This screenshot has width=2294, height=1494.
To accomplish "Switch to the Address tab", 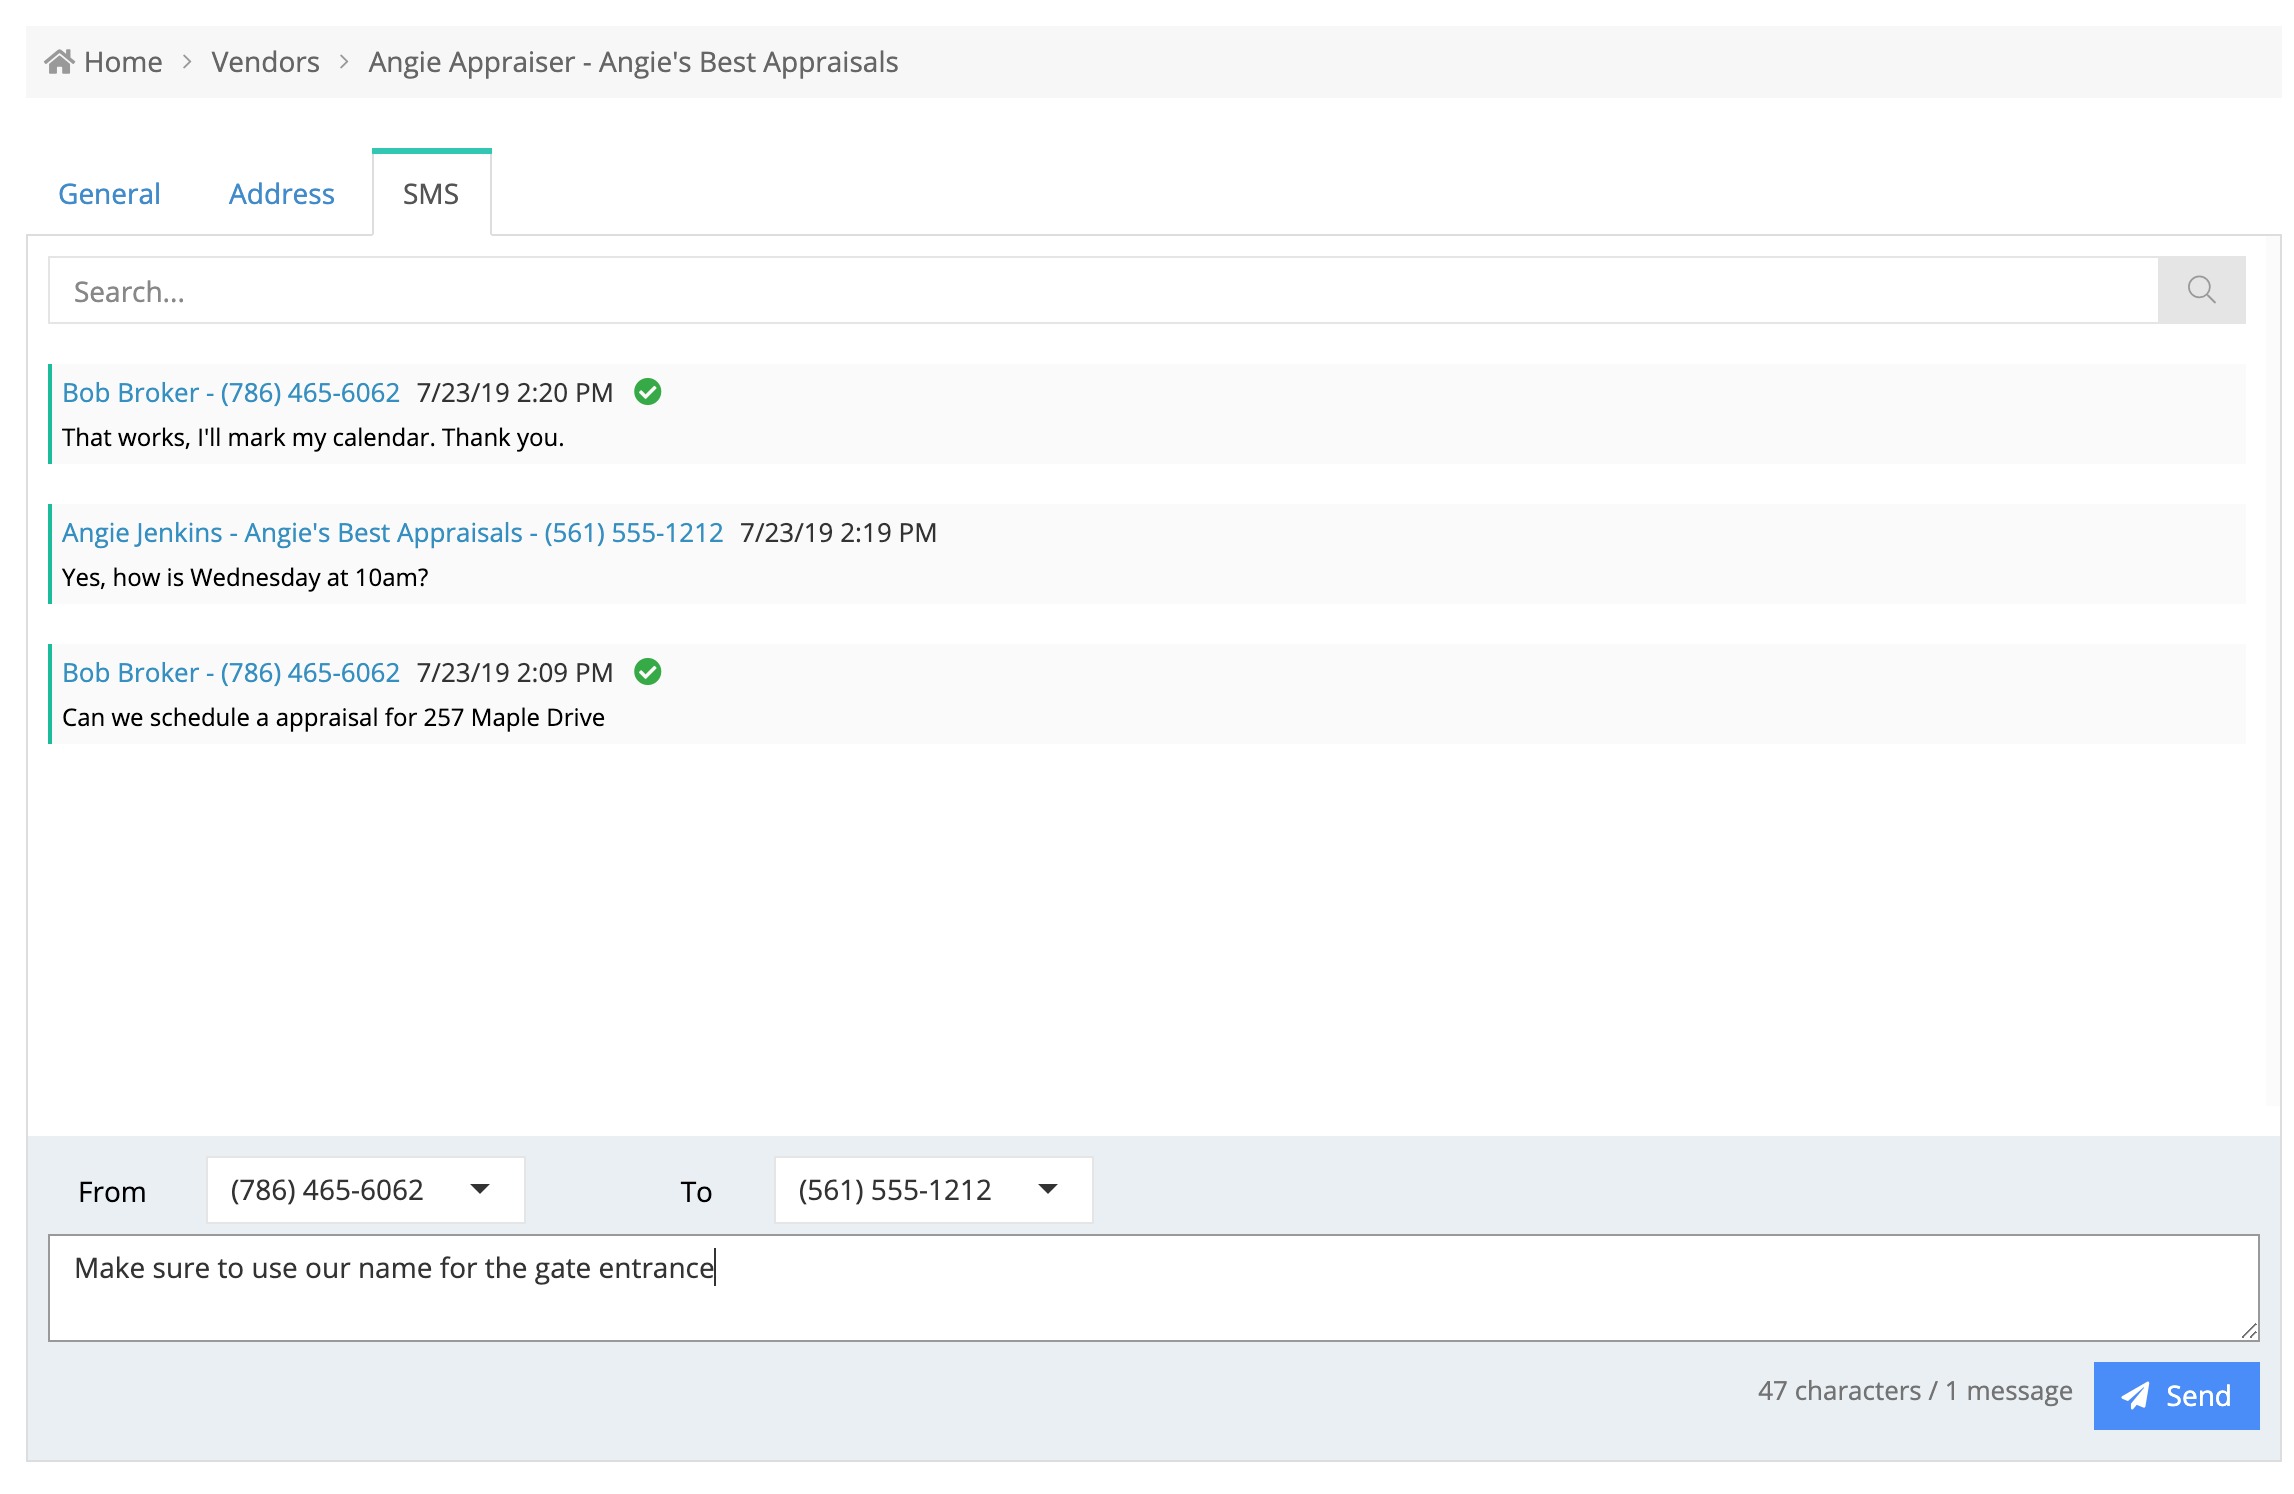I will [x=281, y=194].
